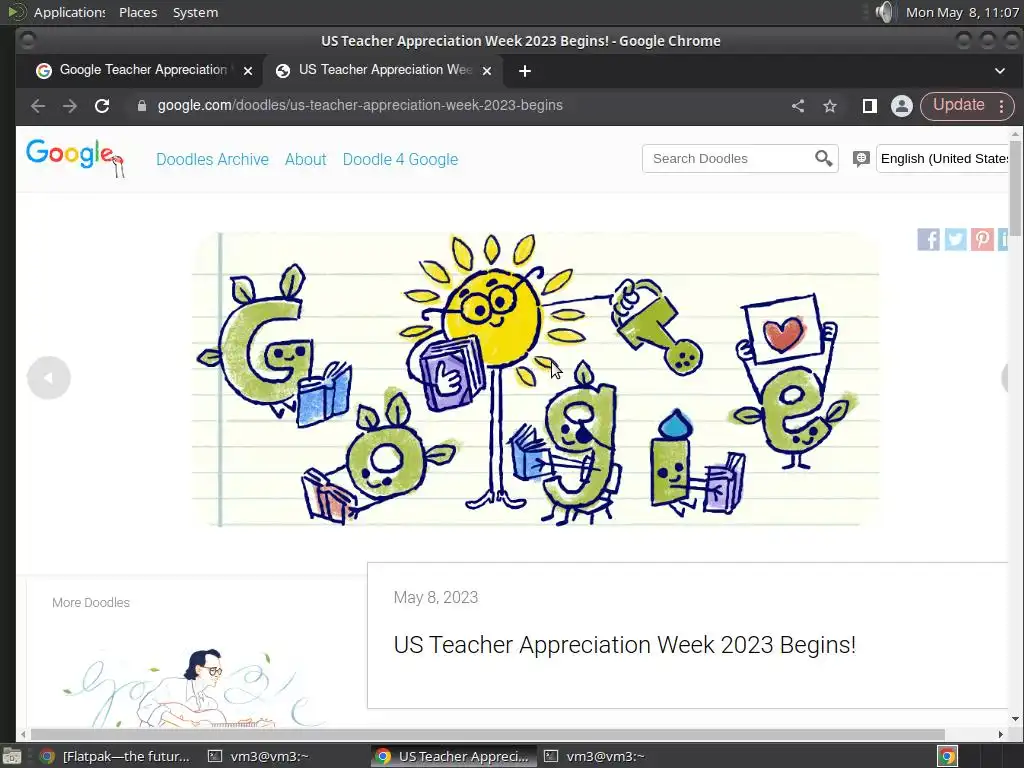Click the feedback speech bubble icon
The height and width of the screenshot is (768, 1024).
click(861, 159)
